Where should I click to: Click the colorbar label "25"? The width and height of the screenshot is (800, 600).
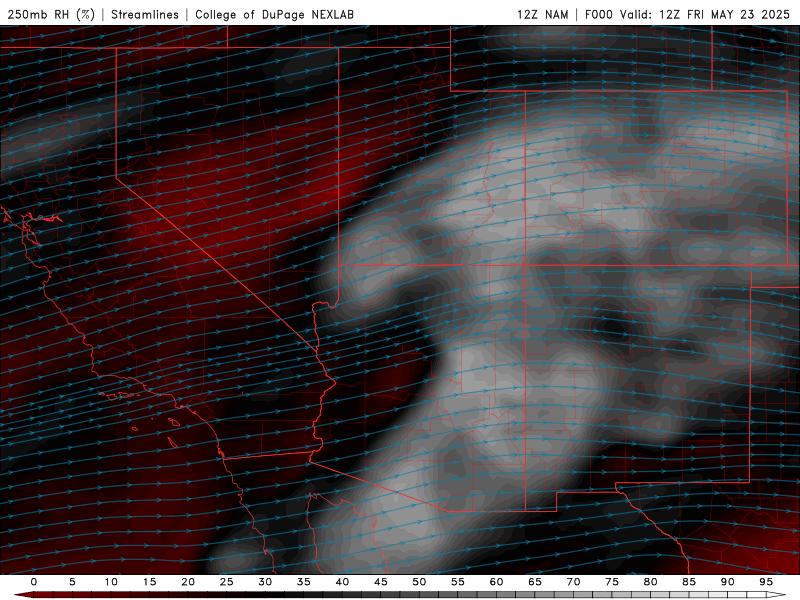pyautogui.click(x=227, y=582)
